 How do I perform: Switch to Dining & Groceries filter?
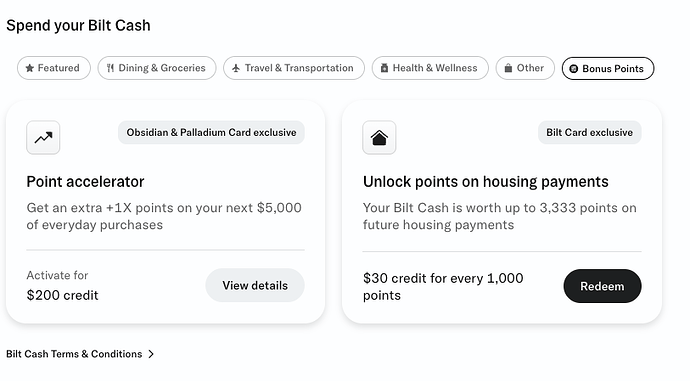157,68
